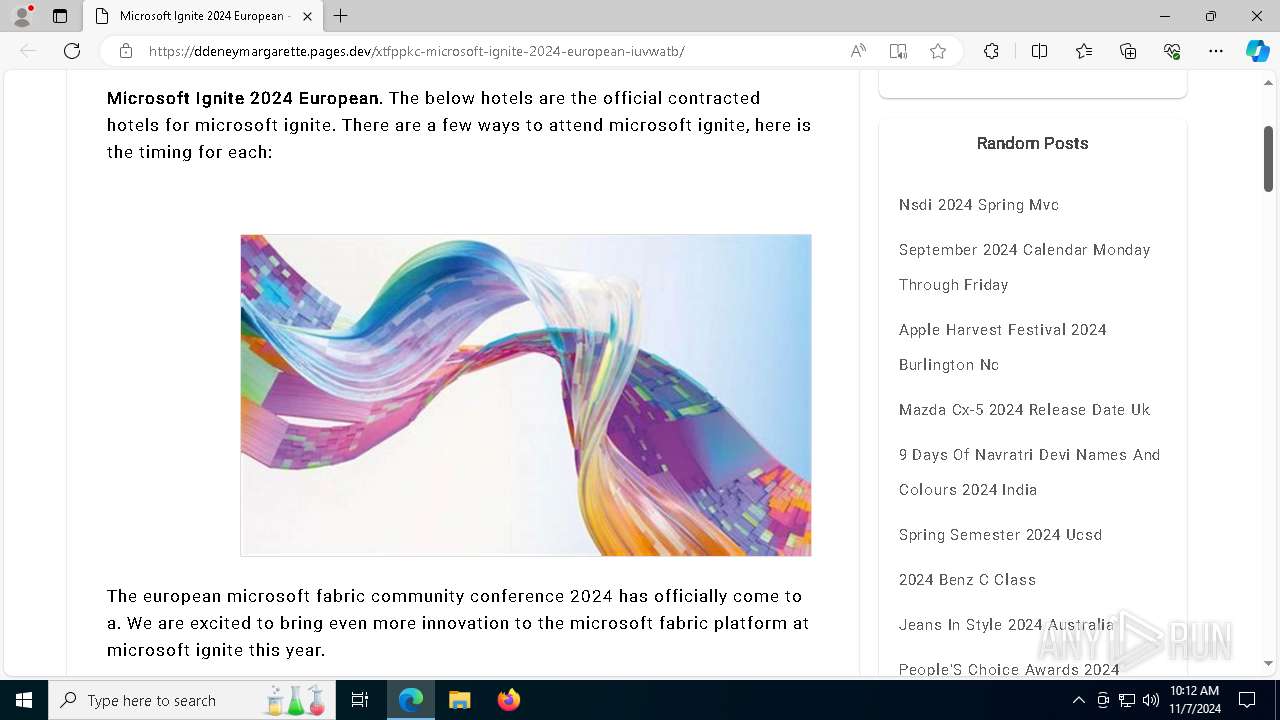The width and height of the screenshot is (1280, 720).
Task: Activate Read aloud icon
Action: tap(858, 51)
